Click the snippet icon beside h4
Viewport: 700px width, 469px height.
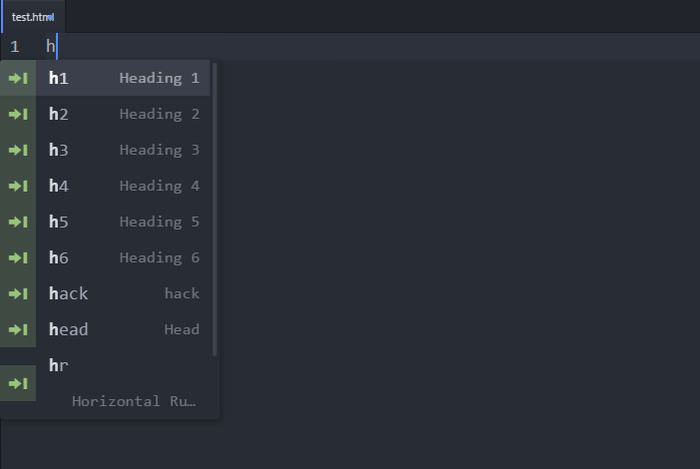[x=18, y=186]
